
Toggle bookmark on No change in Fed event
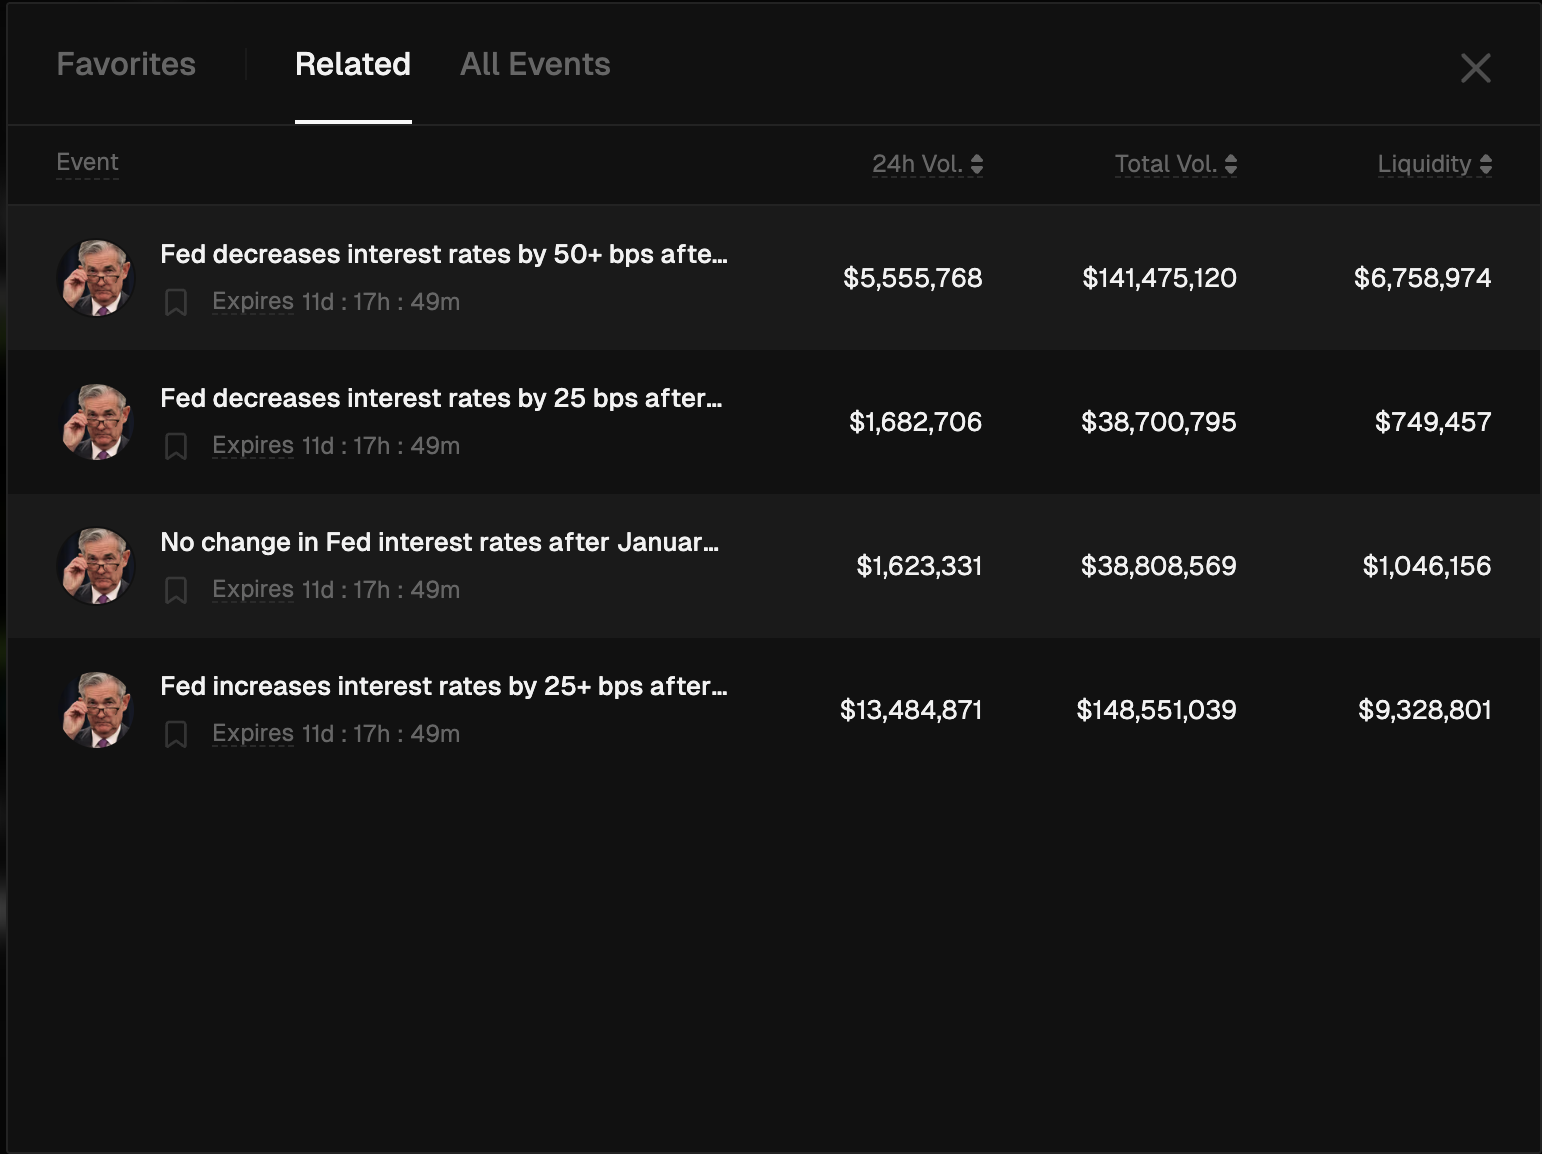[x=176, y=590]
